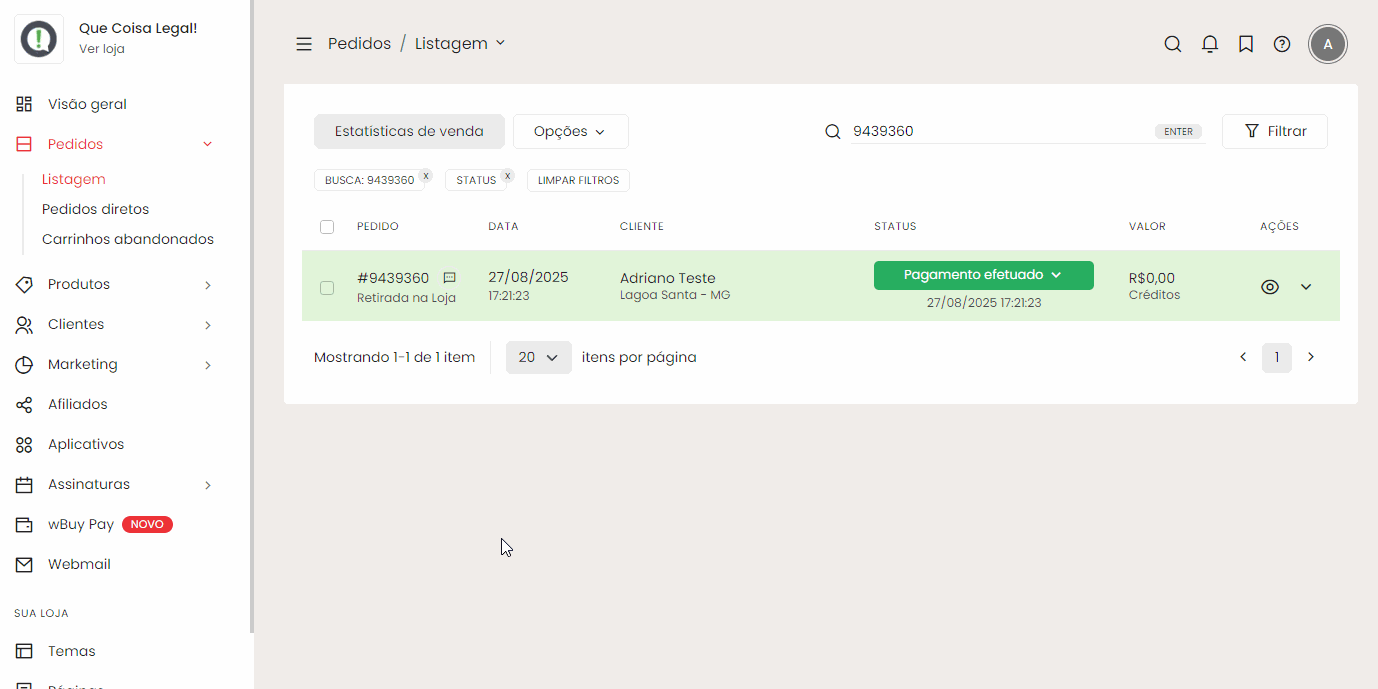The height and width of the screenshot is (689, 1378).
Task: Open the notifications bell icon
Action: (x=1210, y=44)
